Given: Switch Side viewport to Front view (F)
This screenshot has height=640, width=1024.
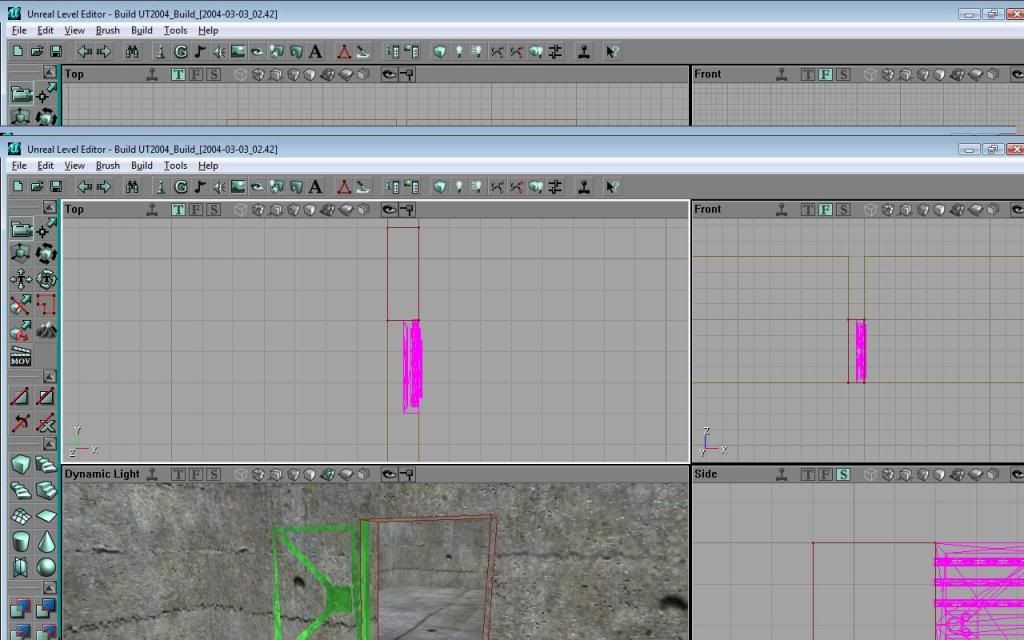Looking at the screenshot, I should (826, 474).
